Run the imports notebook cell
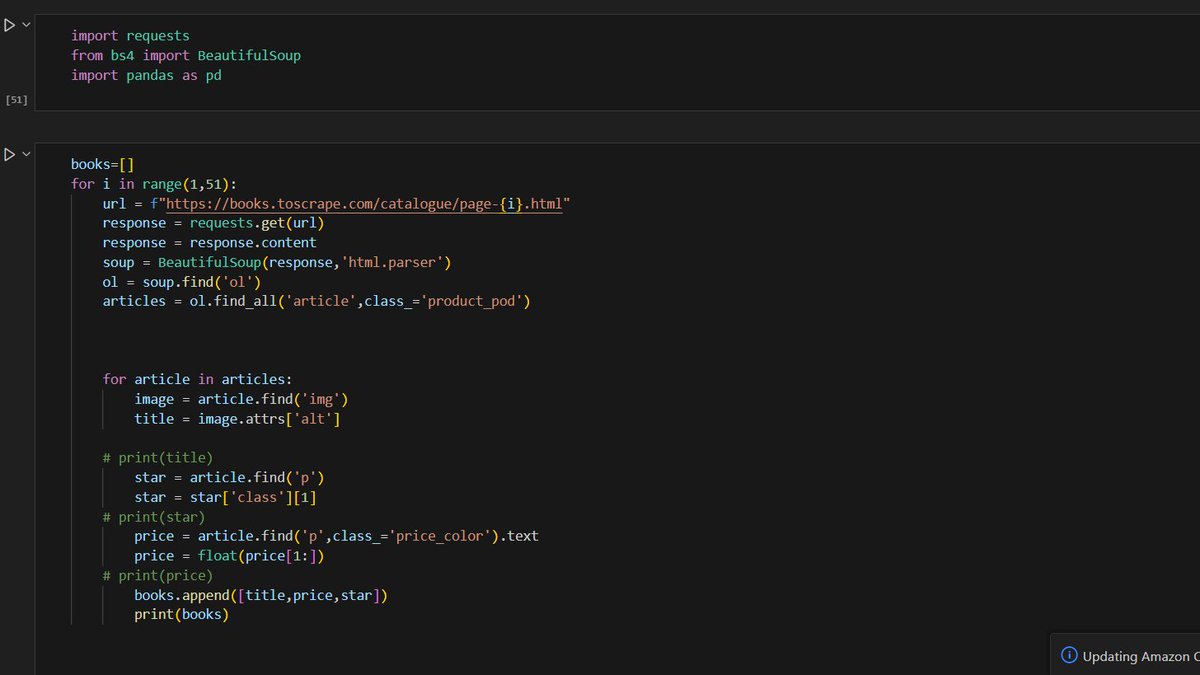 [x=9, y=25]
